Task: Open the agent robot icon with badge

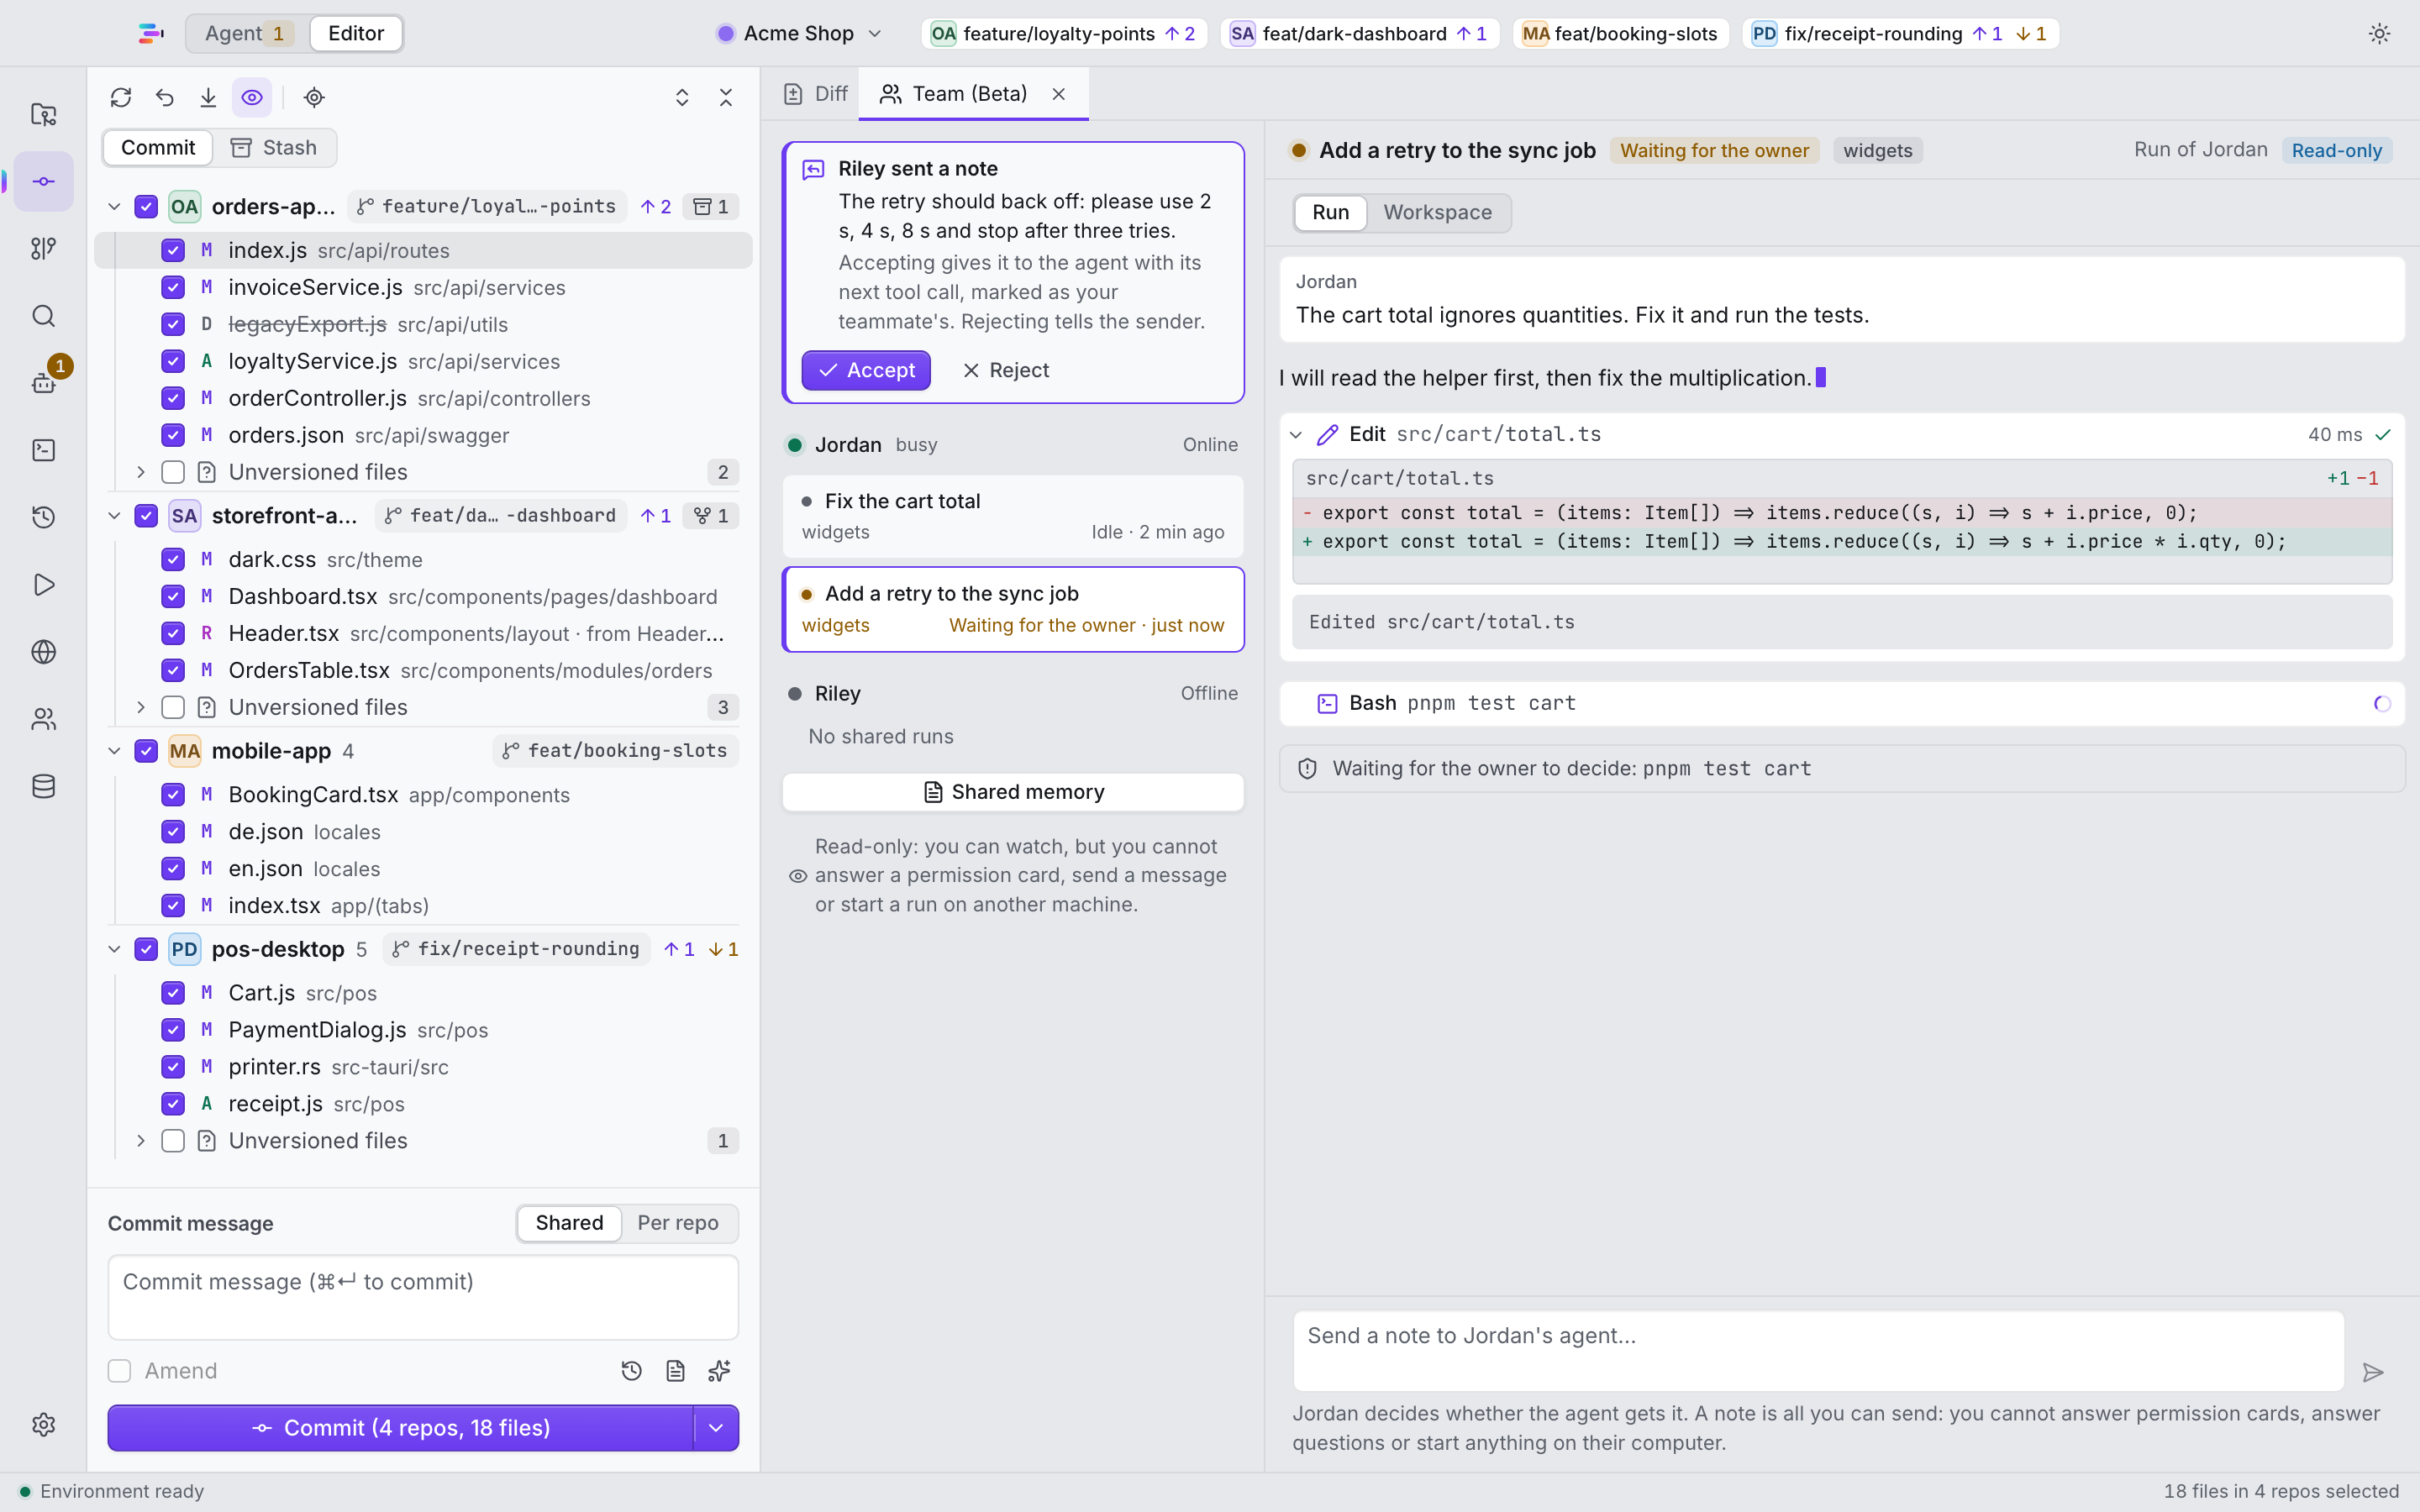Action: 43,382
